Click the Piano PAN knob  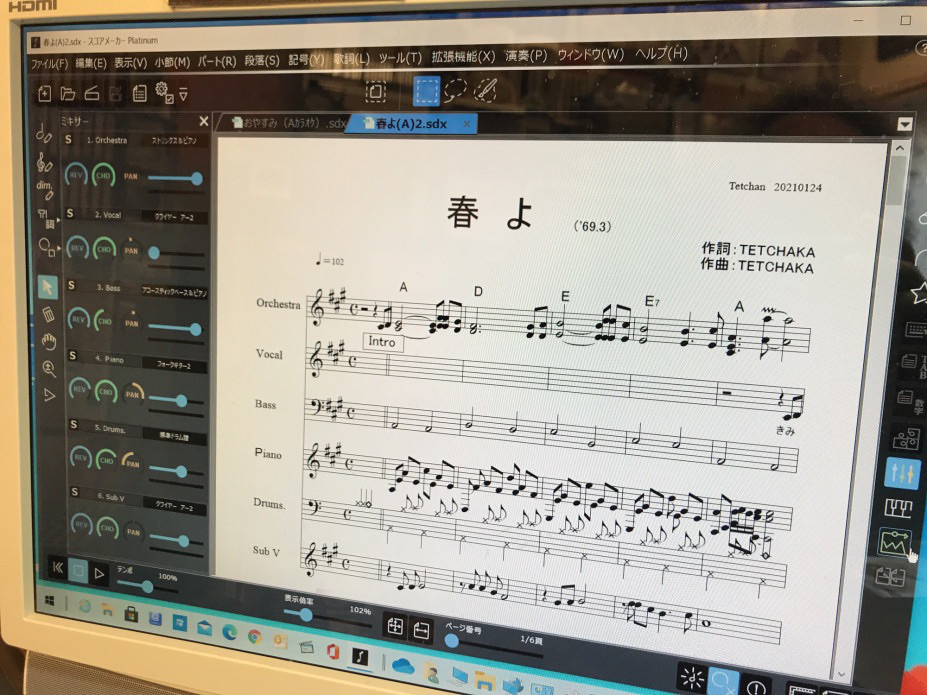pos(133,393)
